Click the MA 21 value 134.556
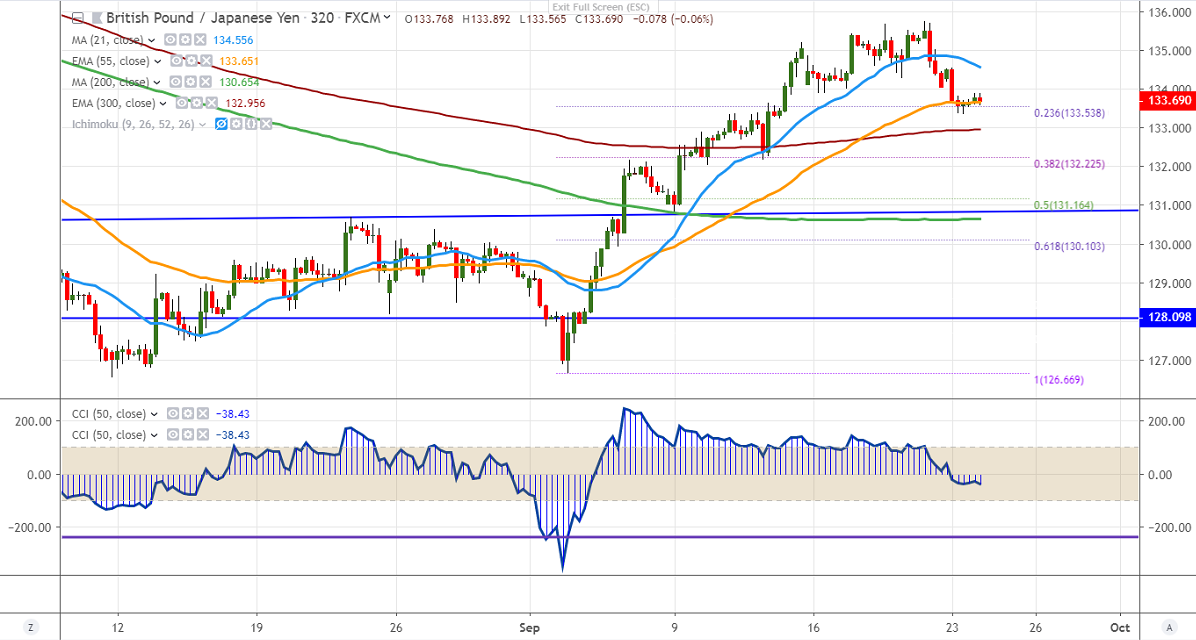 [234, 40]
